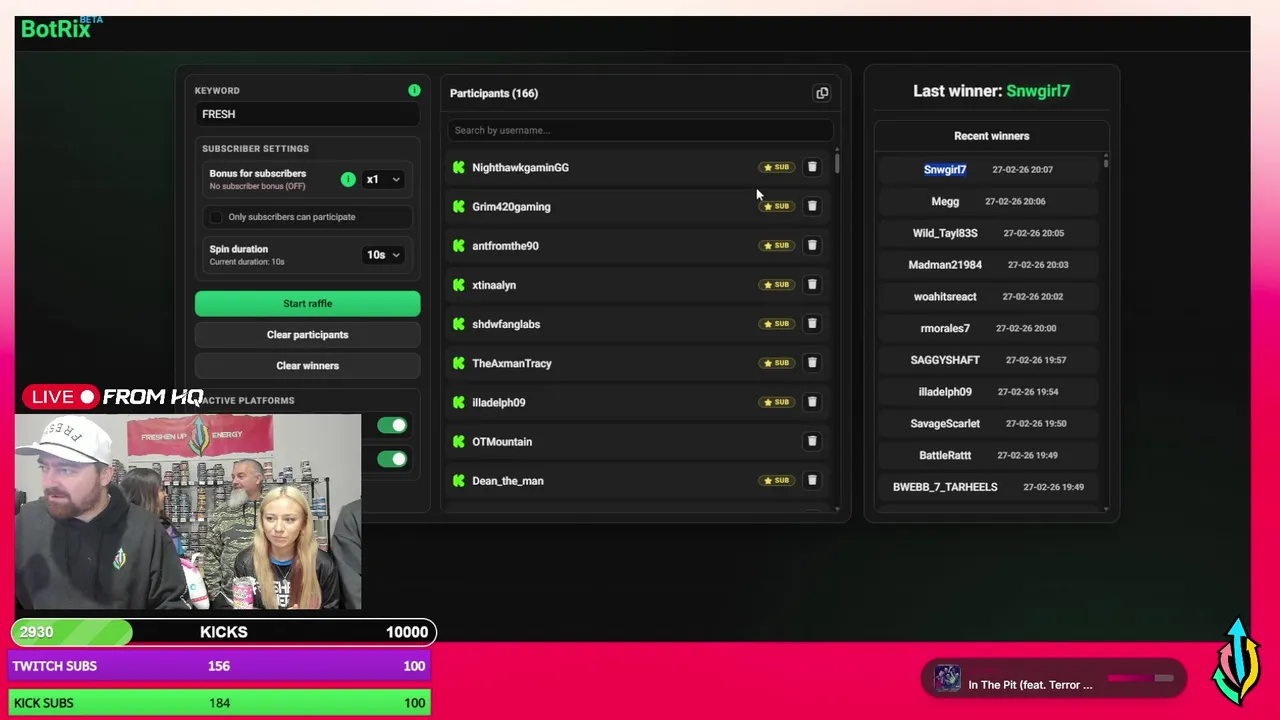The height and width of the screenshot is (720, 1280).
Task: Remove xtinaalyn with trash icon
Action: 812,284
